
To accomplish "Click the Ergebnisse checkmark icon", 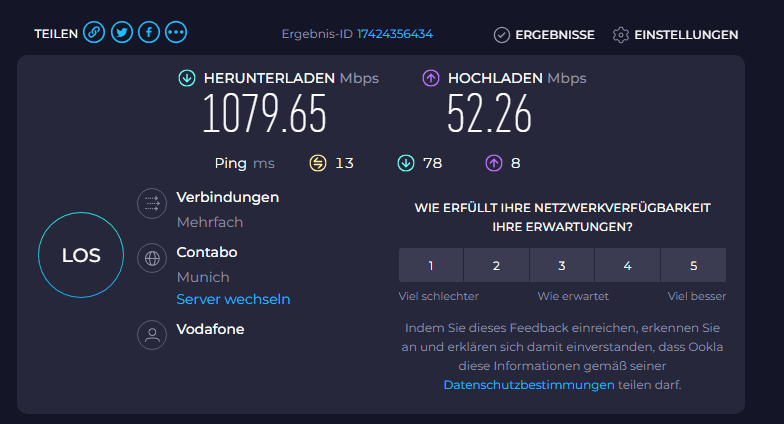I will pyautogui.click(x=502, y=35).
